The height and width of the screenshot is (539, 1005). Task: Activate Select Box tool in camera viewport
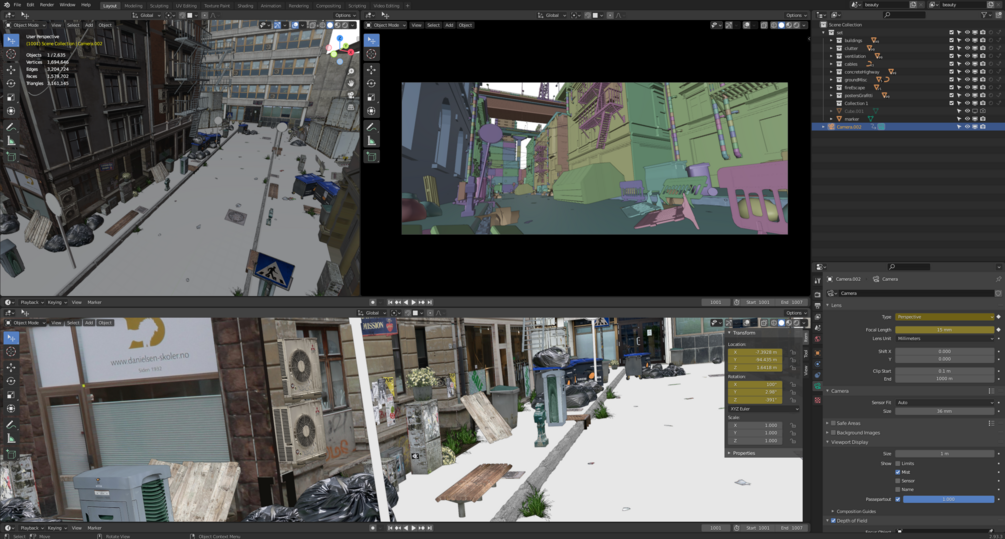pos(372,40)
